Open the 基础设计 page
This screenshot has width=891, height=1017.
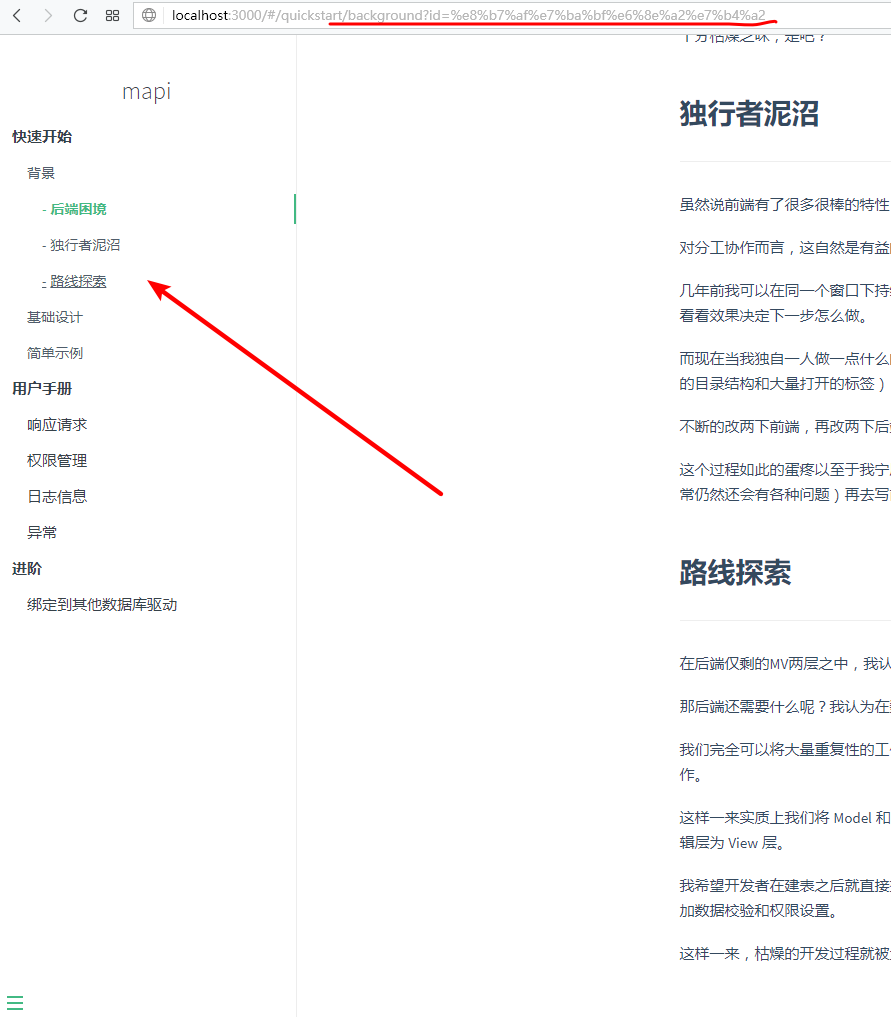tap(54, 317)
